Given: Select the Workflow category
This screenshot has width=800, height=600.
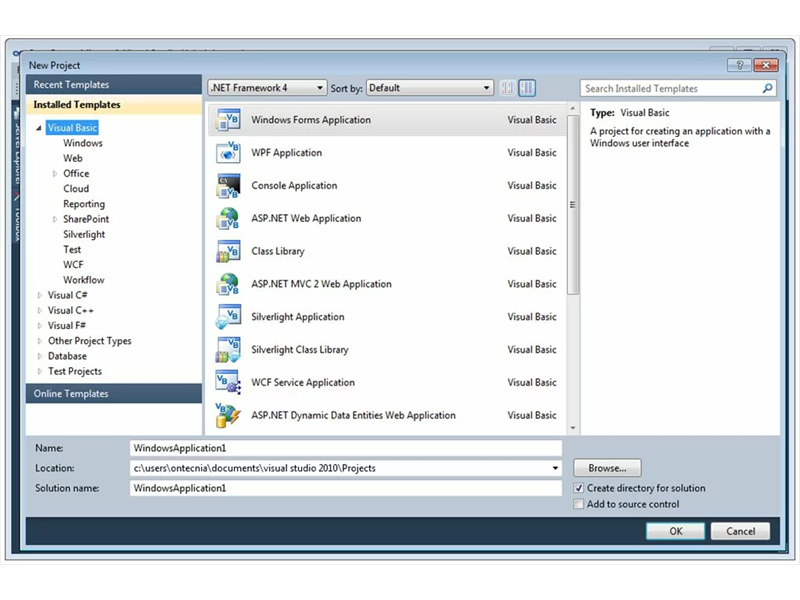Looking at the screenshot, I should tap(83, 280).
